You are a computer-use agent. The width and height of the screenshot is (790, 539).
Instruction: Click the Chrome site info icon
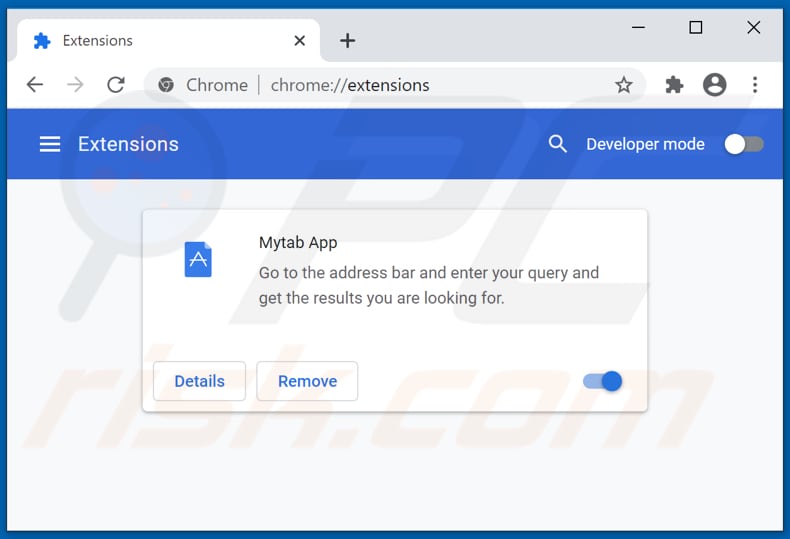(166, 85)
